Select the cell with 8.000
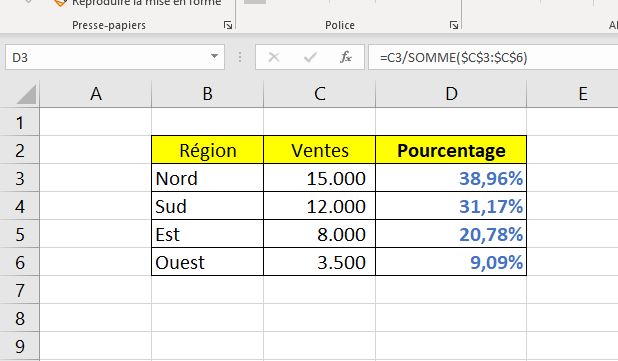 click(x=320, y=234)
